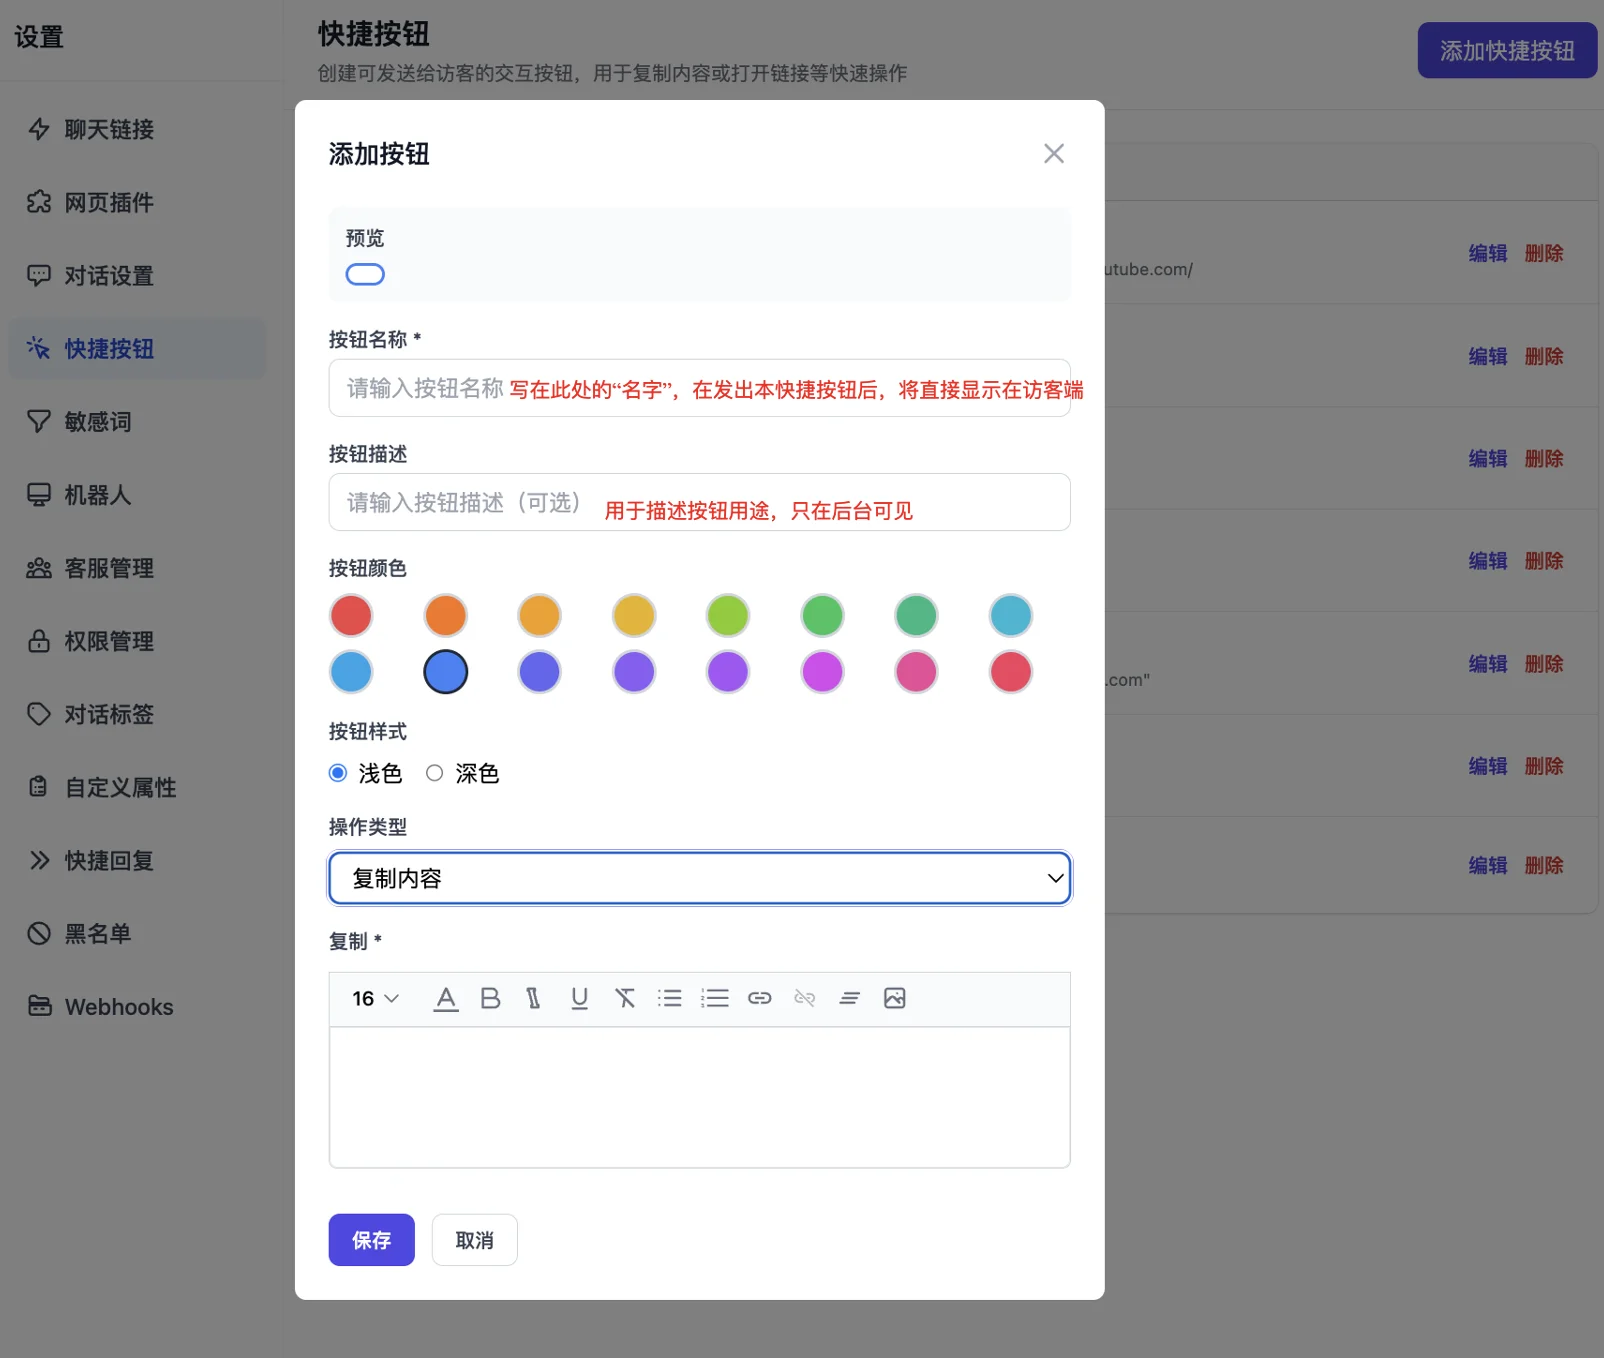
Task: Apply bold formatting in the editor
Action: [490, 998]
